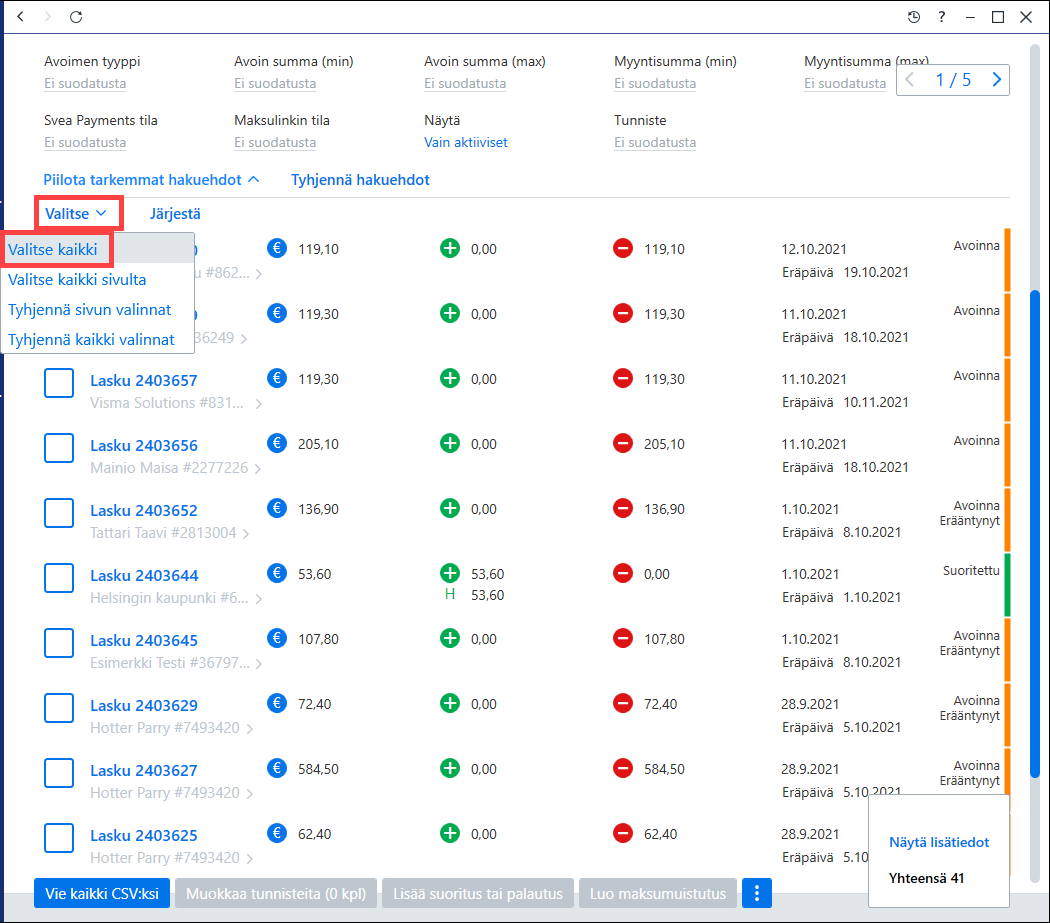This screenshot has height=923, width=1050.
Task: Click Lisää suoritus tai palautus button
Action: (x=478, y=894)
